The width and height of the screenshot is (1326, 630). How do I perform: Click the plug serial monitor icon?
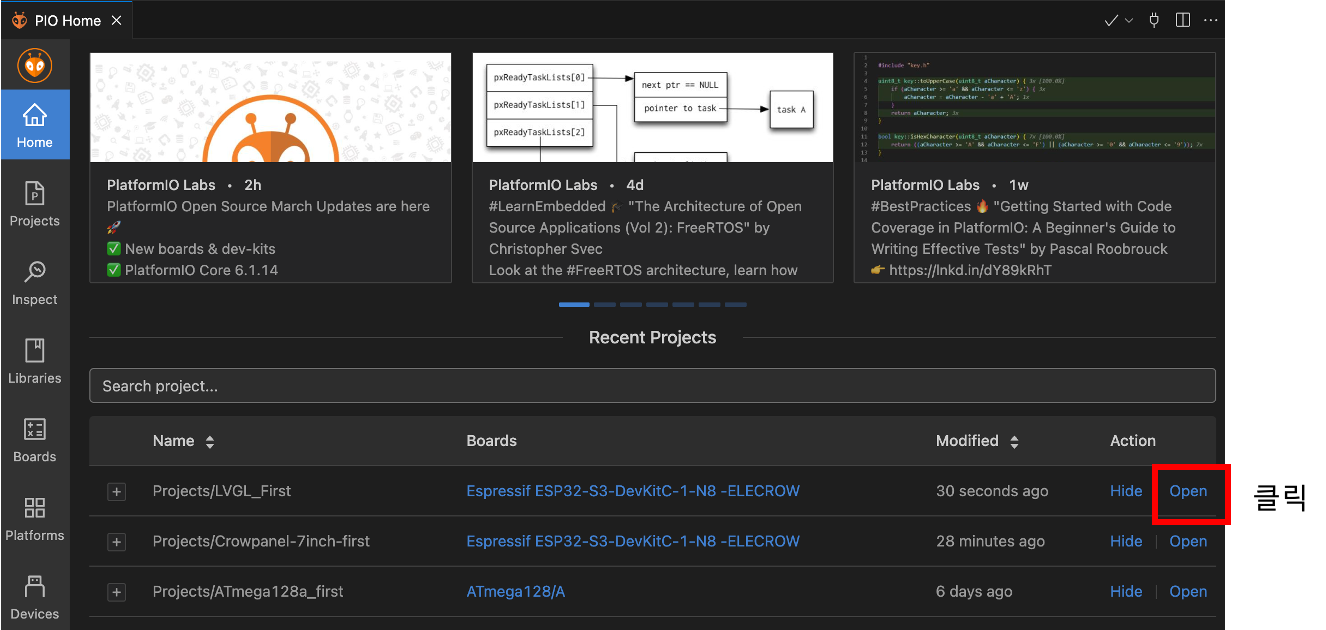click(x=1155, y=20)
